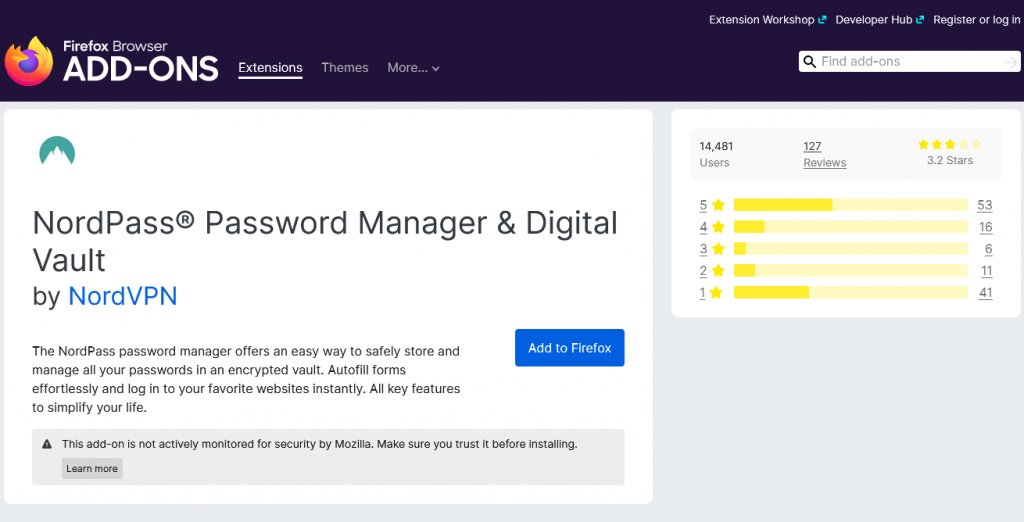
Task: Click the 2-star rating bar
Action: 850,270
